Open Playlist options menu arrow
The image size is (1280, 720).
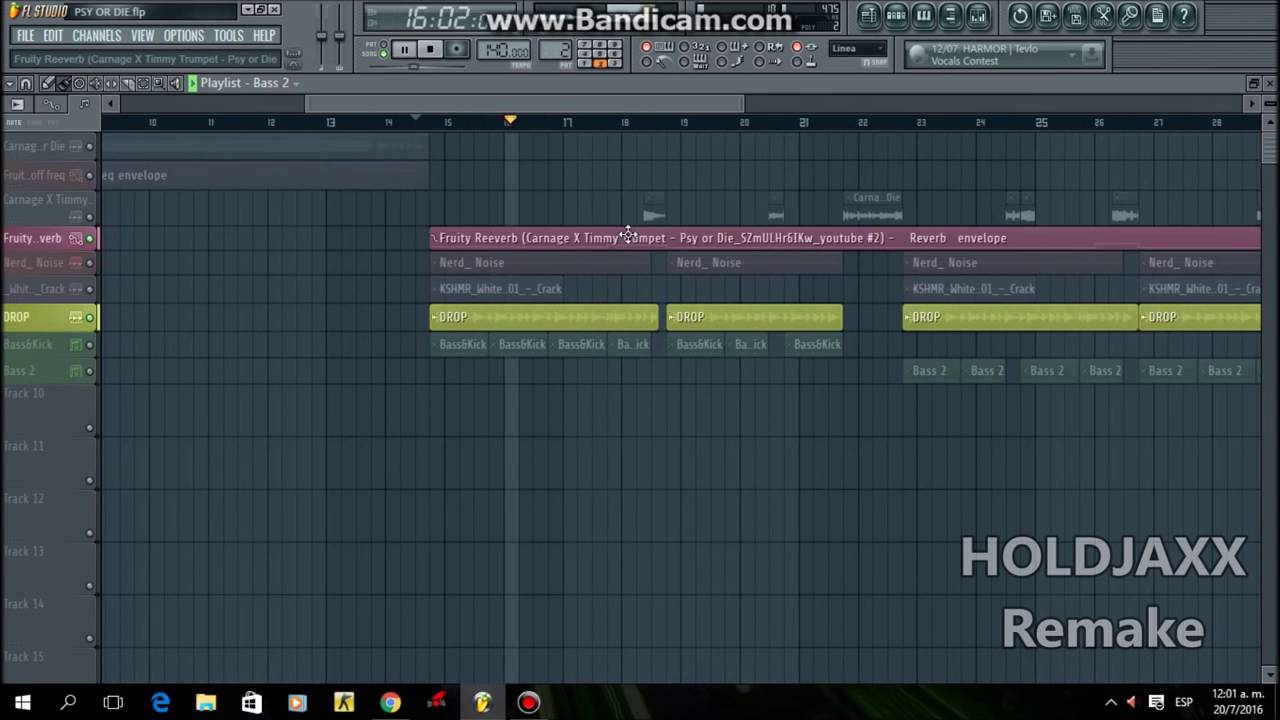tap(9, 83)
